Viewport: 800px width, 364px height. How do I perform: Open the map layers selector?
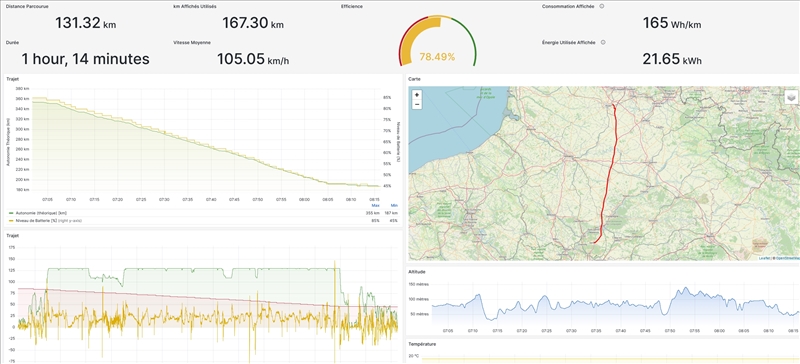[790, 97]
